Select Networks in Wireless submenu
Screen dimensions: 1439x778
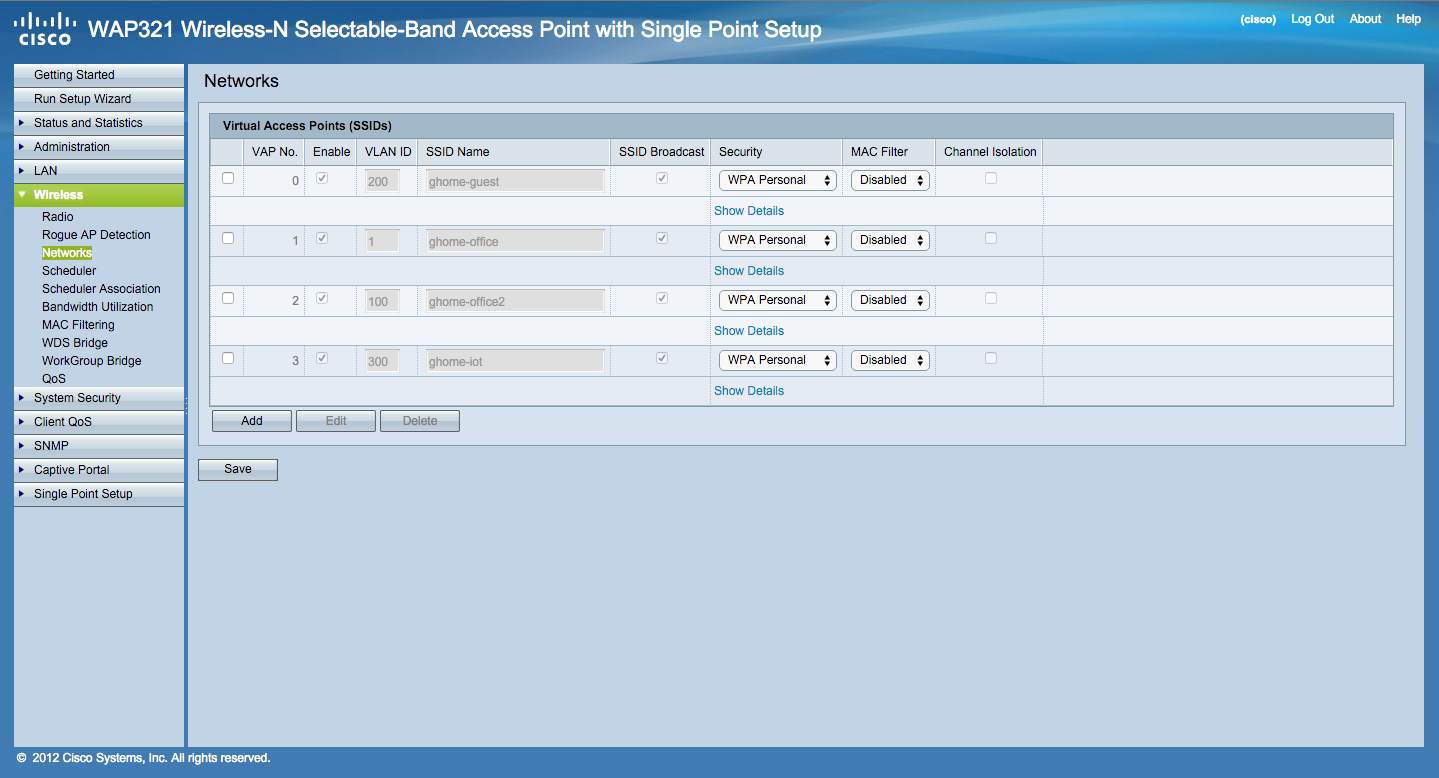[67, 253]
